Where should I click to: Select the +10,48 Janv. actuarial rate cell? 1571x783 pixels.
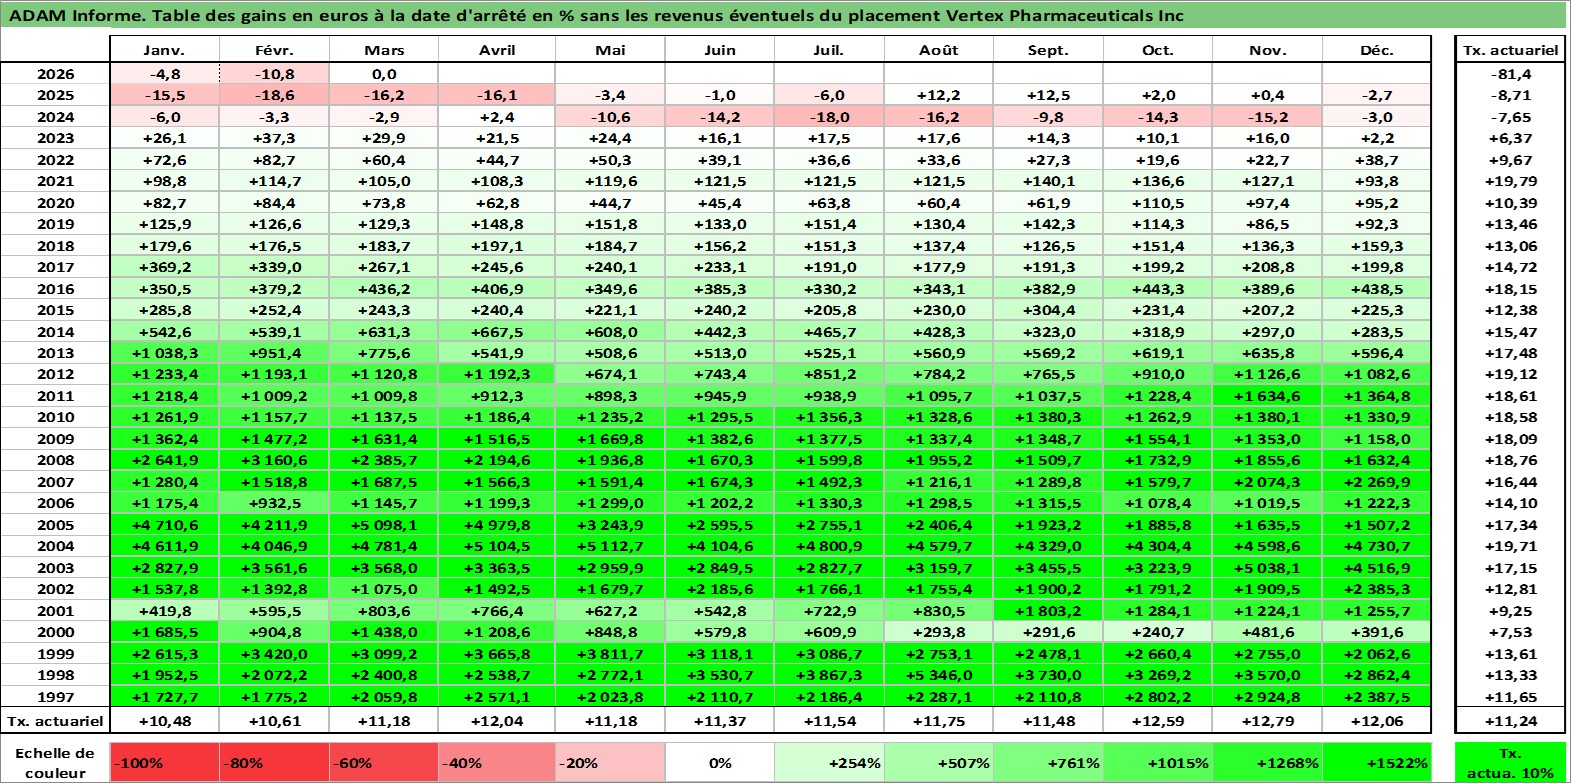tap(164, 721)
